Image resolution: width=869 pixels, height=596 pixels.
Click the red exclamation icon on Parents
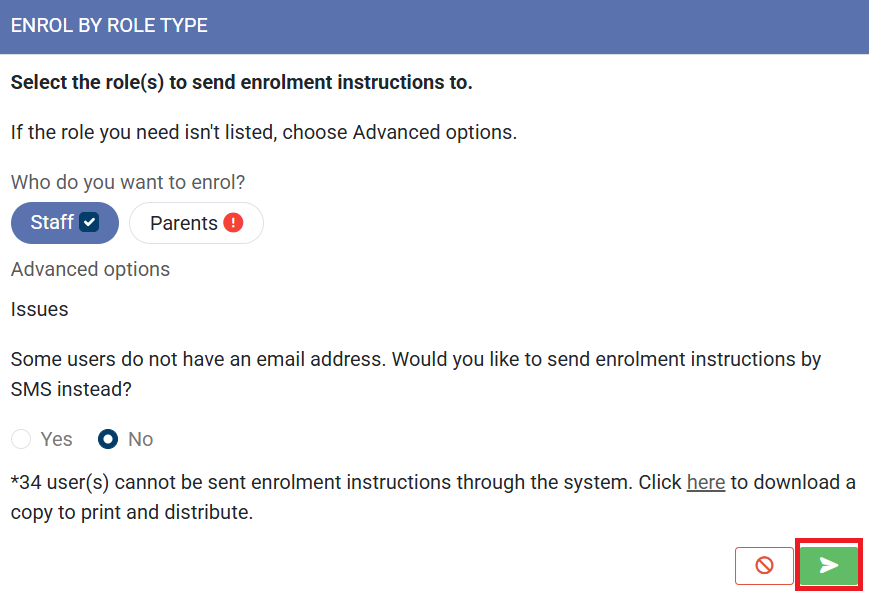point(233,223)
